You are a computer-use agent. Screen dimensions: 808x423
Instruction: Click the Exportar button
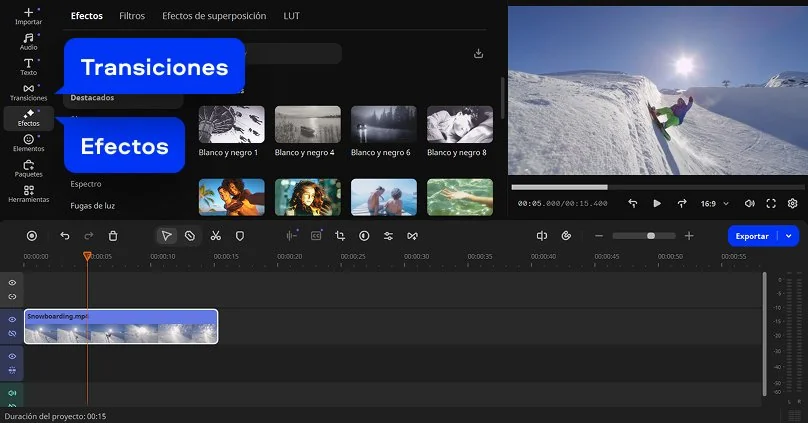(x=752, y=236)
